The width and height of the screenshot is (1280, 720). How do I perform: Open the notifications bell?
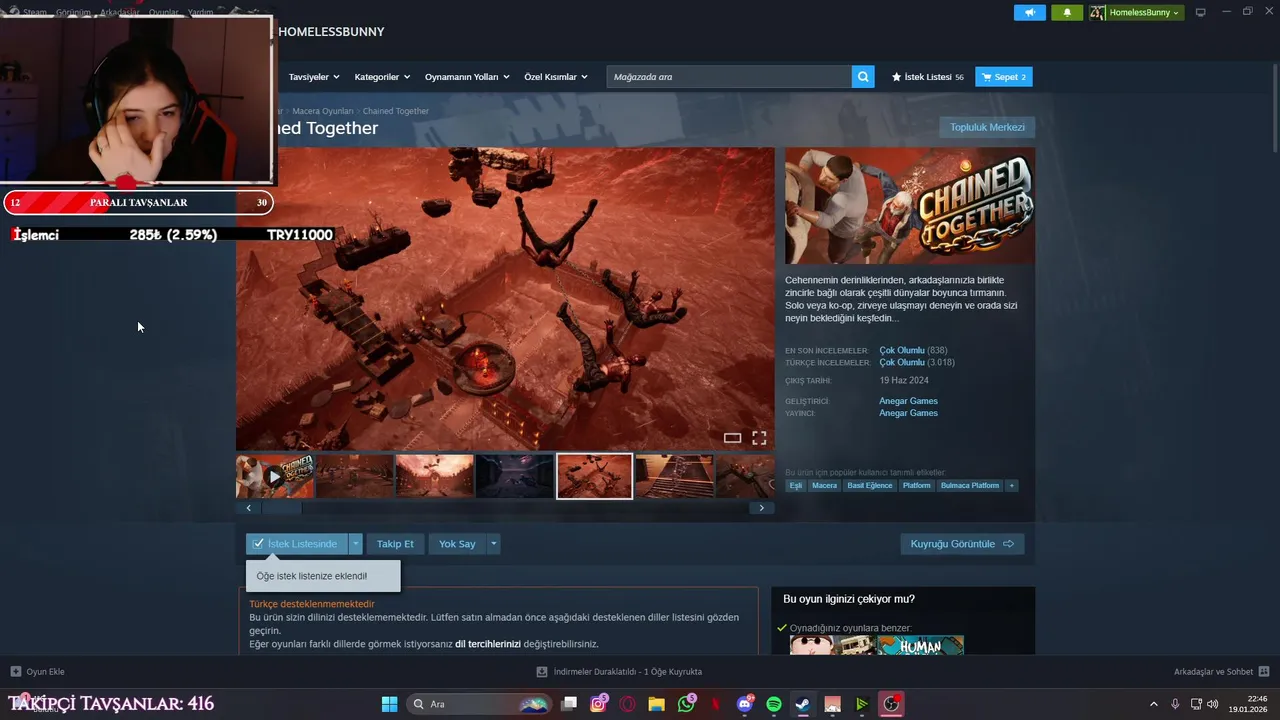click(x=1067, y=12)
